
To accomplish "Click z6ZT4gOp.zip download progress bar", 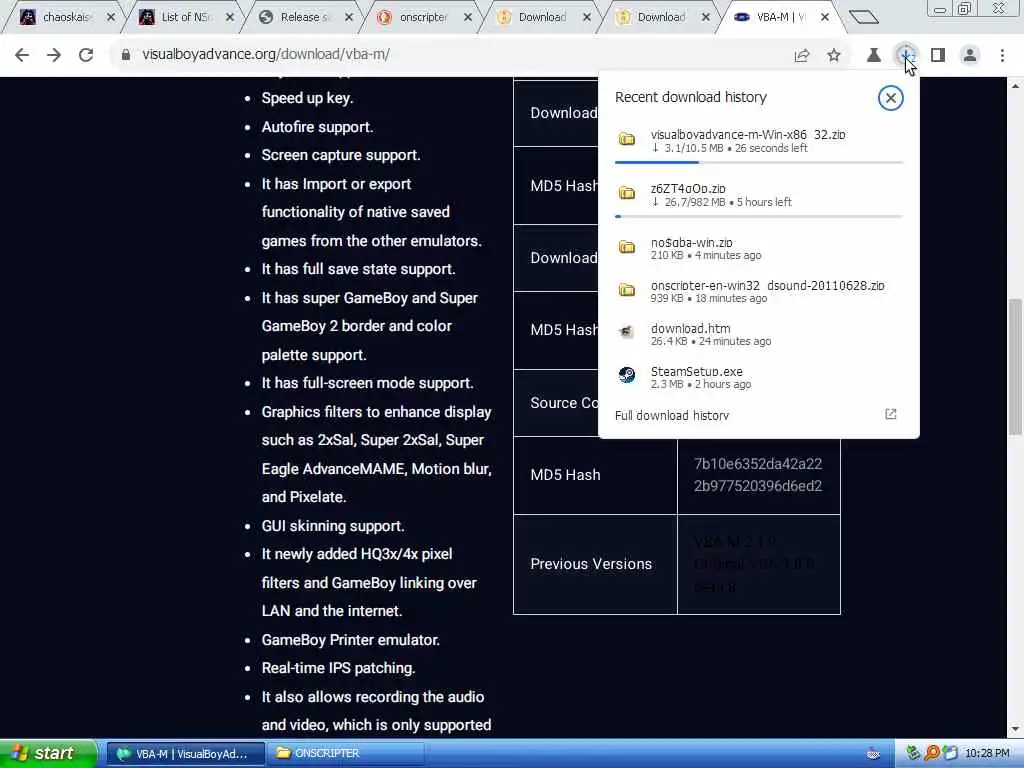I will click(759, 216).
